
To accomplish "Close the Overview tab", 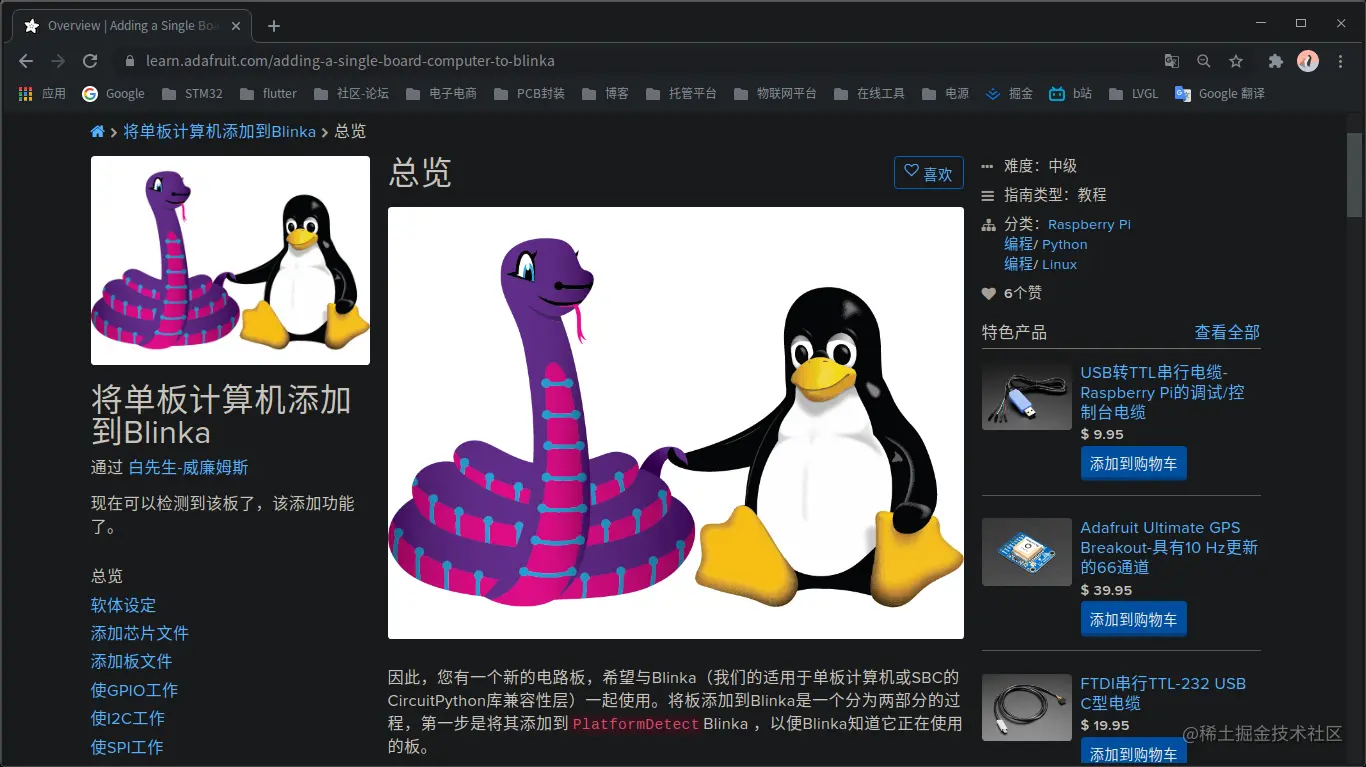I will coord(236,26).
